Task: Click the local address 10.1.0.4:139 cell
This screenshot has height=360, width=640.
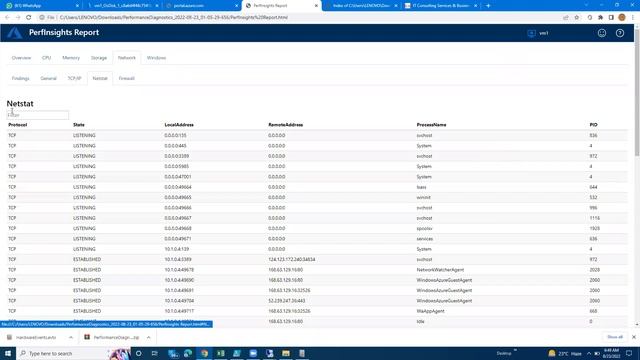Action: (177, 249)
